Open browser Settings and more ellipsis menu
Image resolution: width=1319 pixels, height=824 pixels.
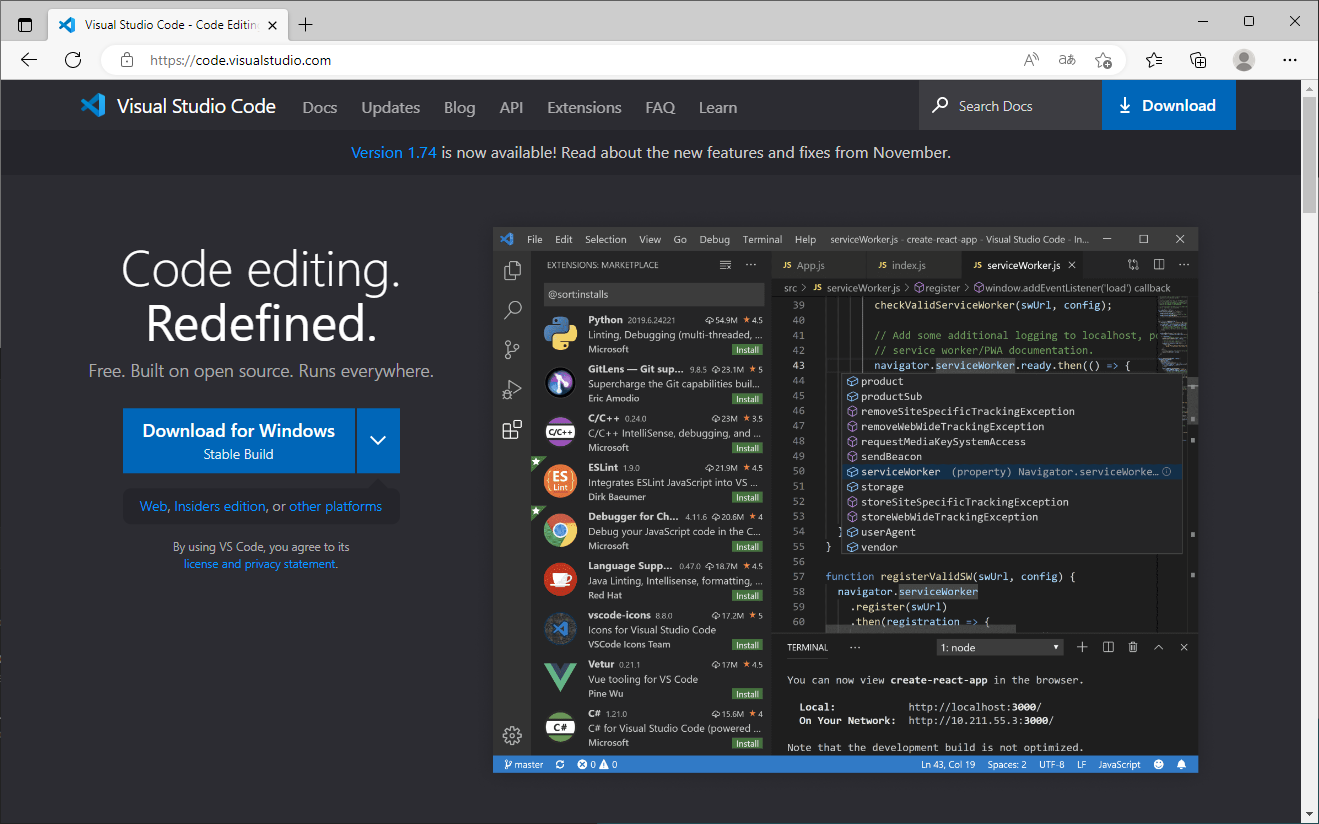tap(1289, 60)
